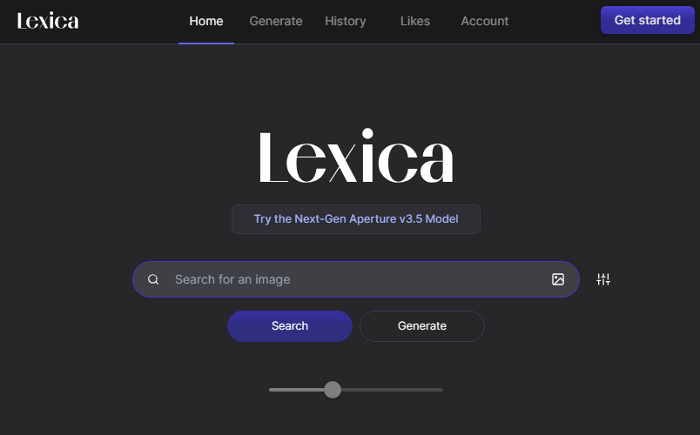
Task: Switch to the Home tab
Action: click(x=206, y=21)
